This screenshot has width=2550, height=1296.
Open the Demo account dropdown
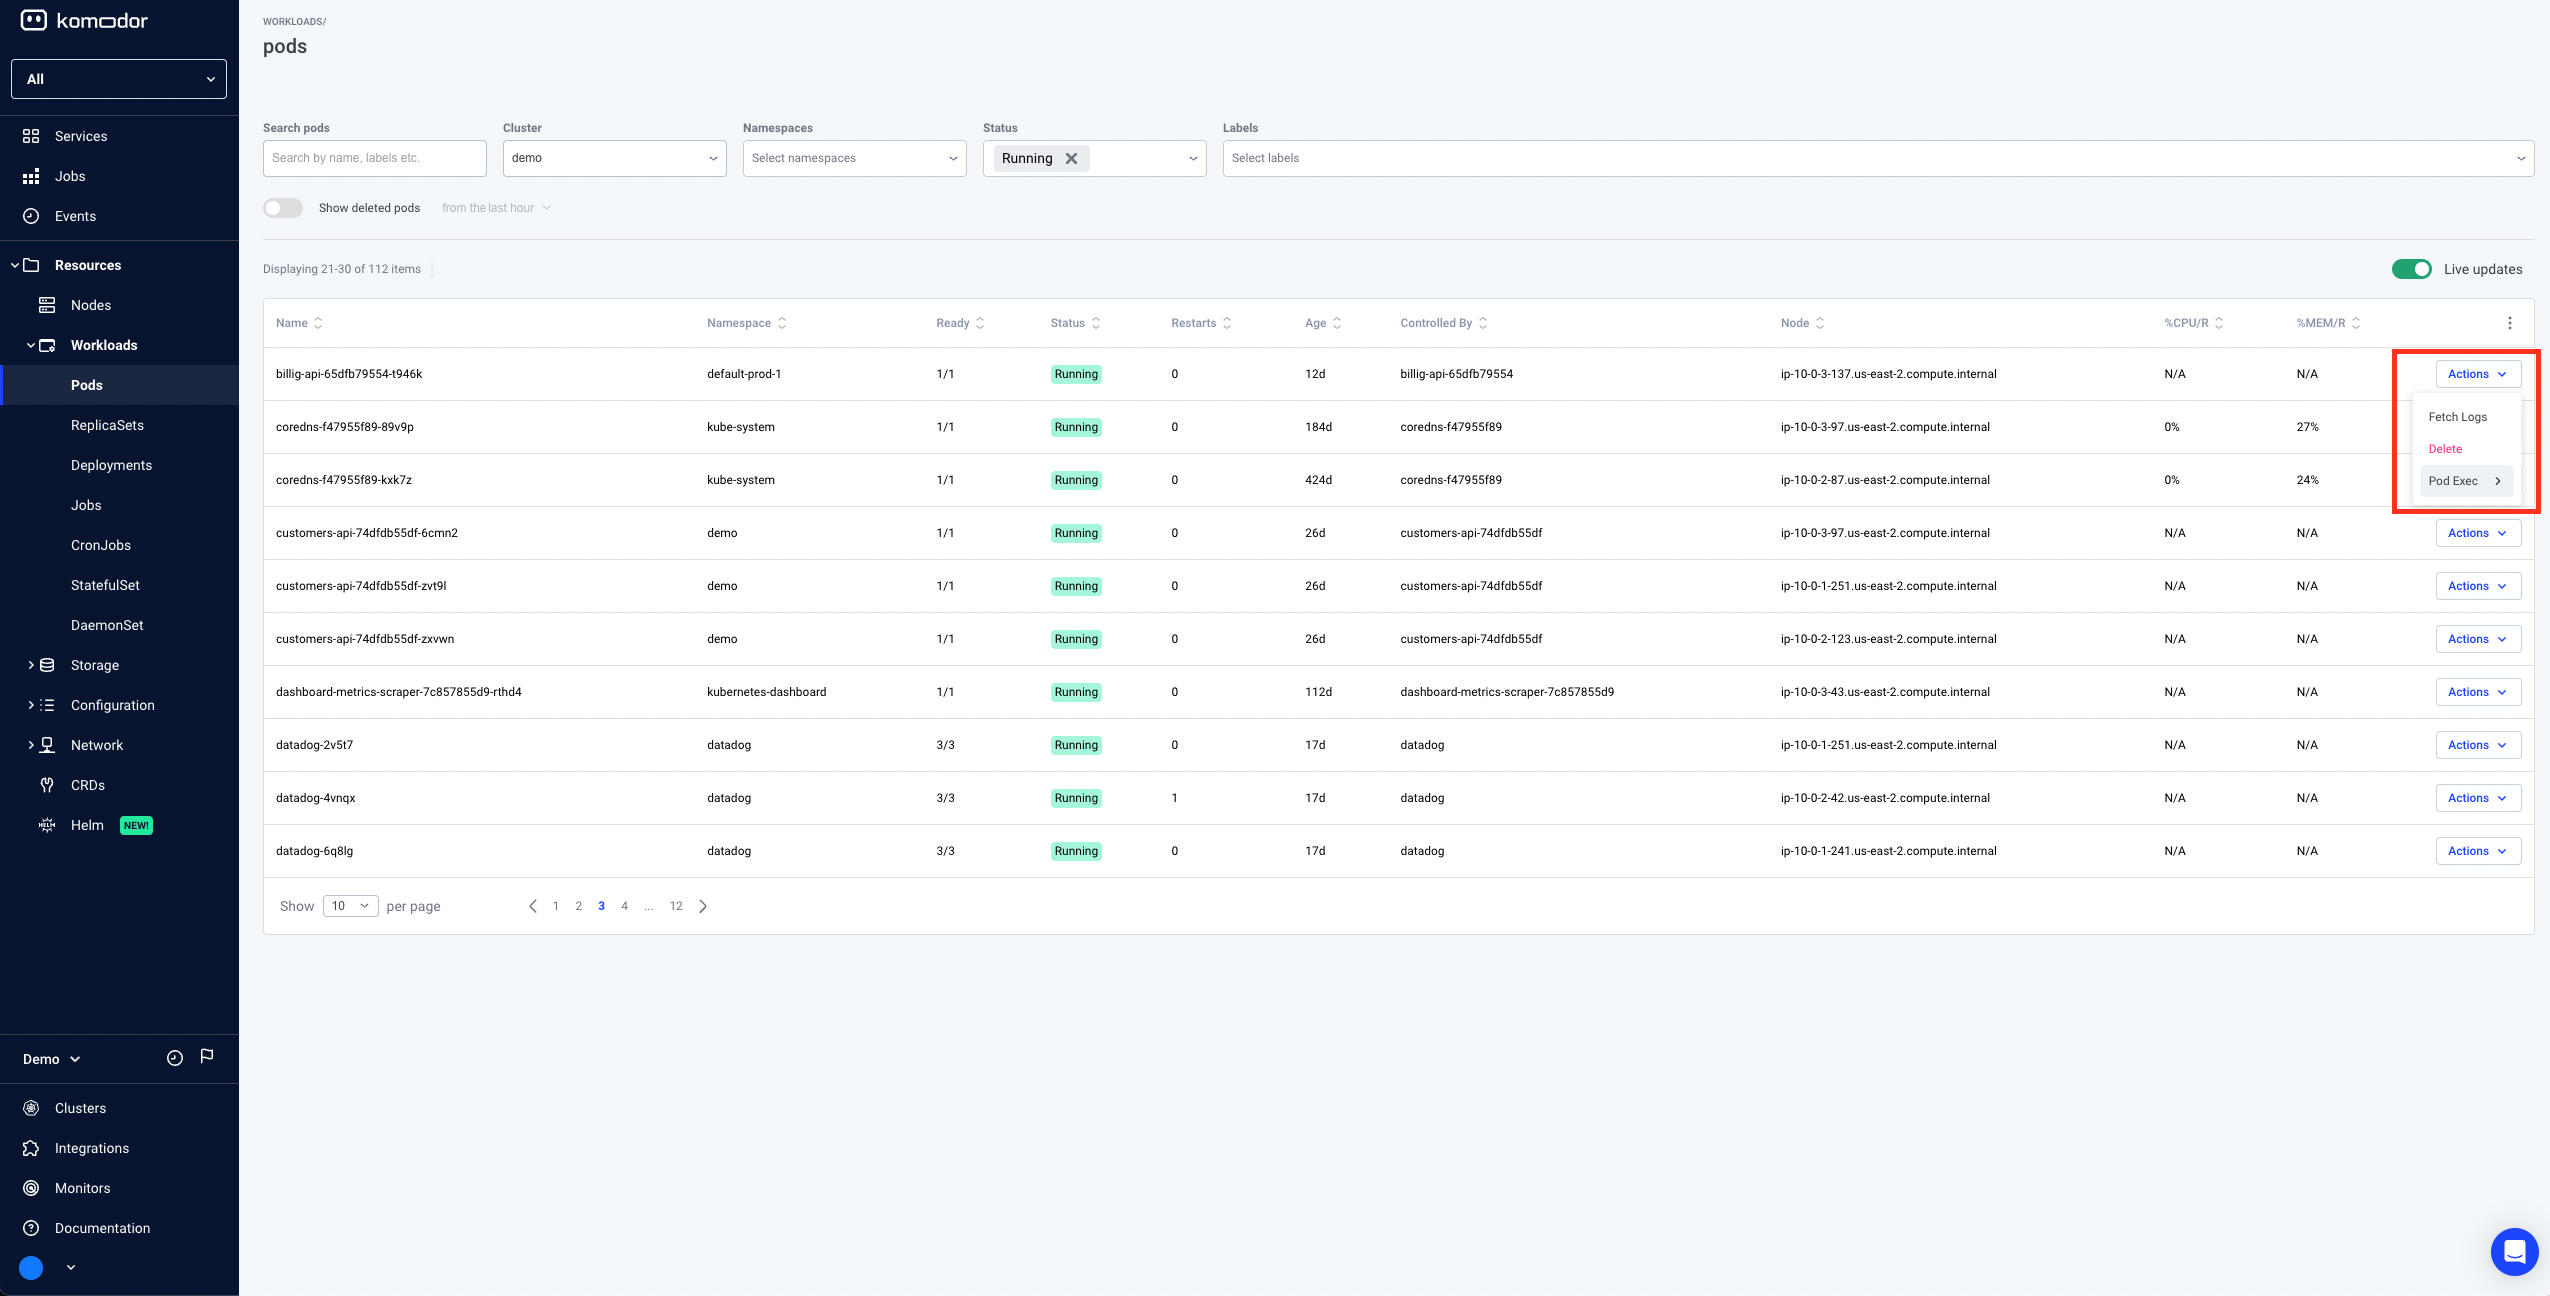[52, 1059]
